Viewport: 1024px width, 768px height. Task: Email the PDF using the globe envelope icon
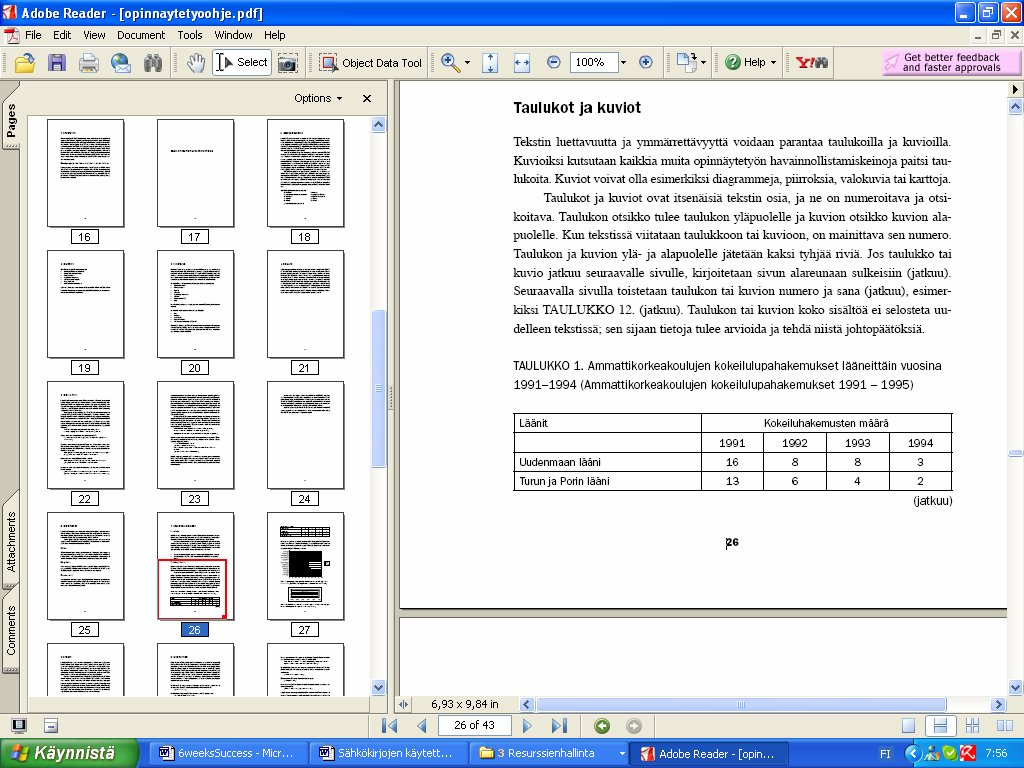[121, 63]
